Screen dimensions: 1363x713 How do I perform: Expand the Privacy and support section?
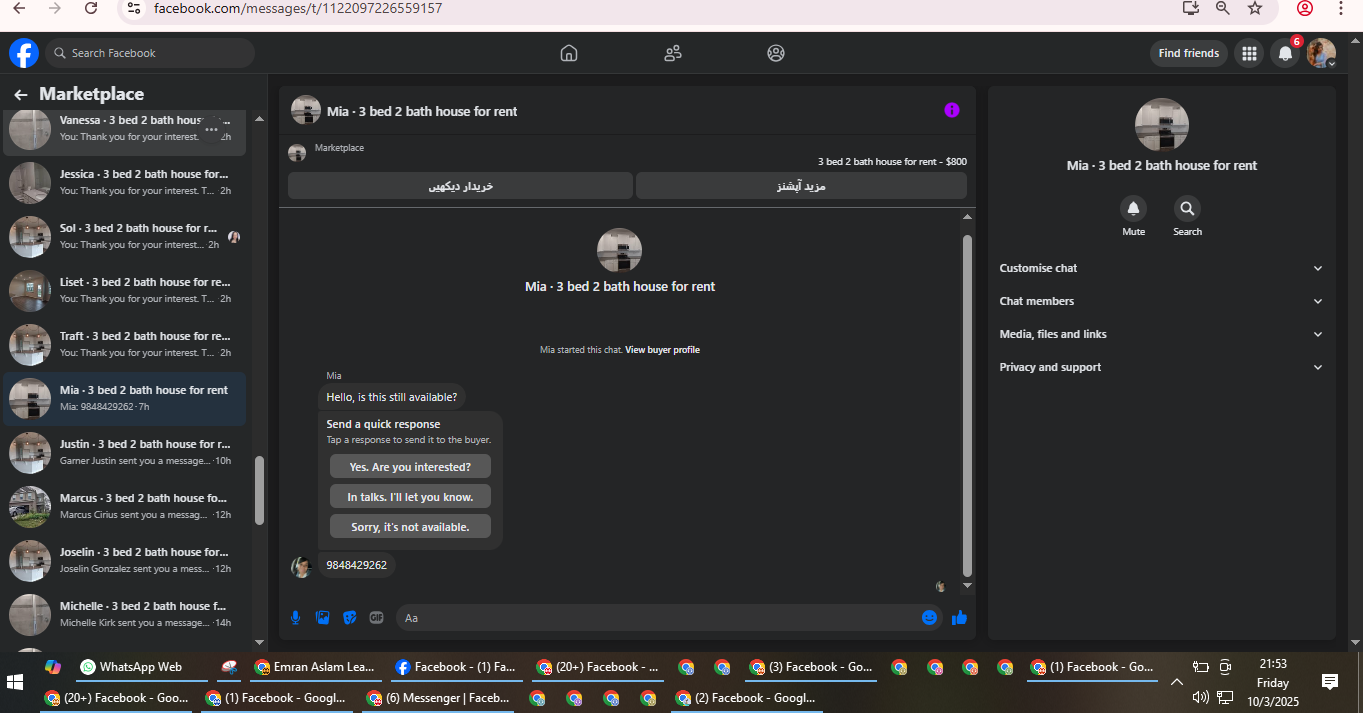[x=1161, y=367]
